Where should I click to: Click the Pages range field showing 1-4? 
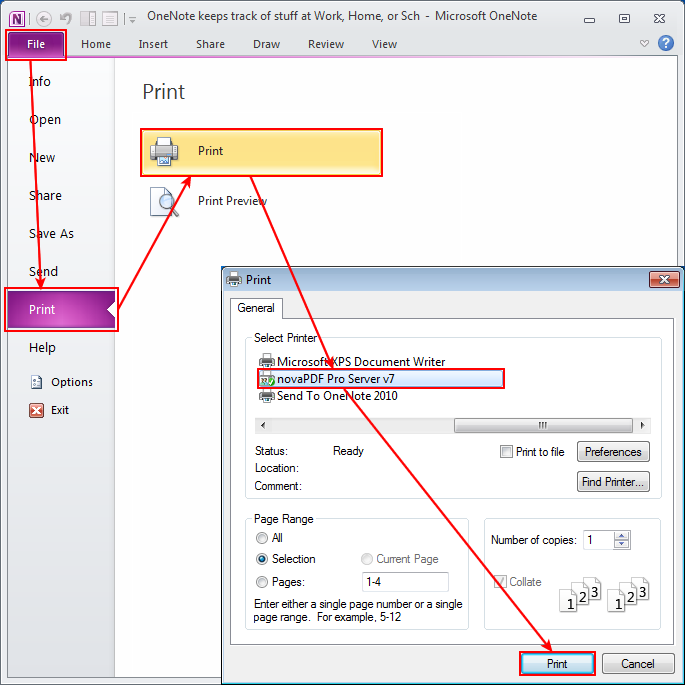pyautogui.click(x=405, y=582)
